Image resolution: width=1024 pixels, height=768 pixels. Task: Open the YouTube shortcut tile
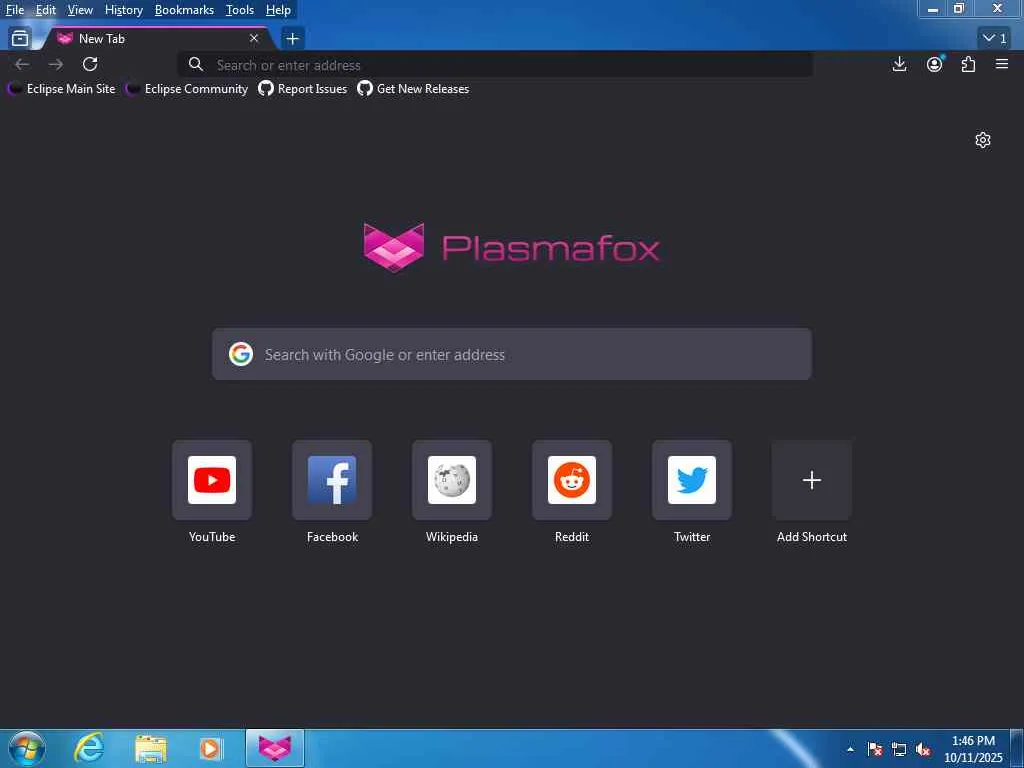tap(212, 480)
